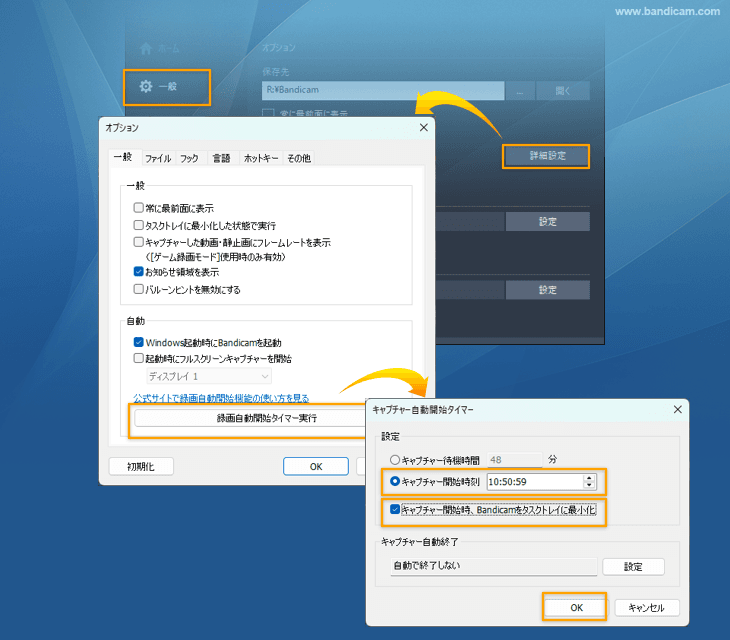This screenshot has width=730, height=640.
Task: Uncheck Bandicamをタスクトレイに最小化 at capture start
Action: tap(395, 510)
